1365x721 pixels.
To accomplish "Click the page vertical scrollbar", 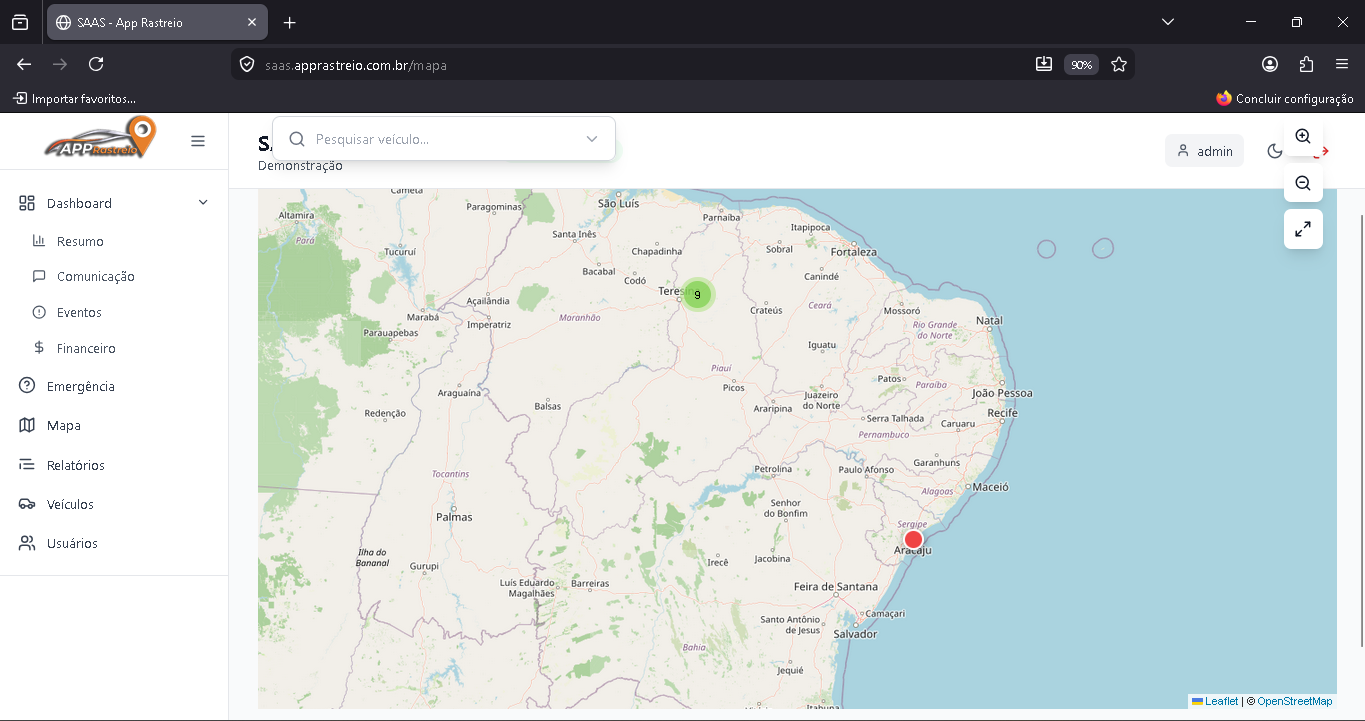I will point(1360,430).
